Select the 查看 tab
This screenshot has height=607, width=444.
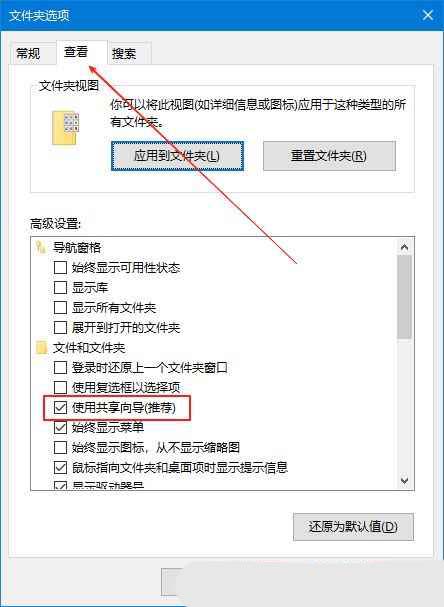click(x=76, y=51)
